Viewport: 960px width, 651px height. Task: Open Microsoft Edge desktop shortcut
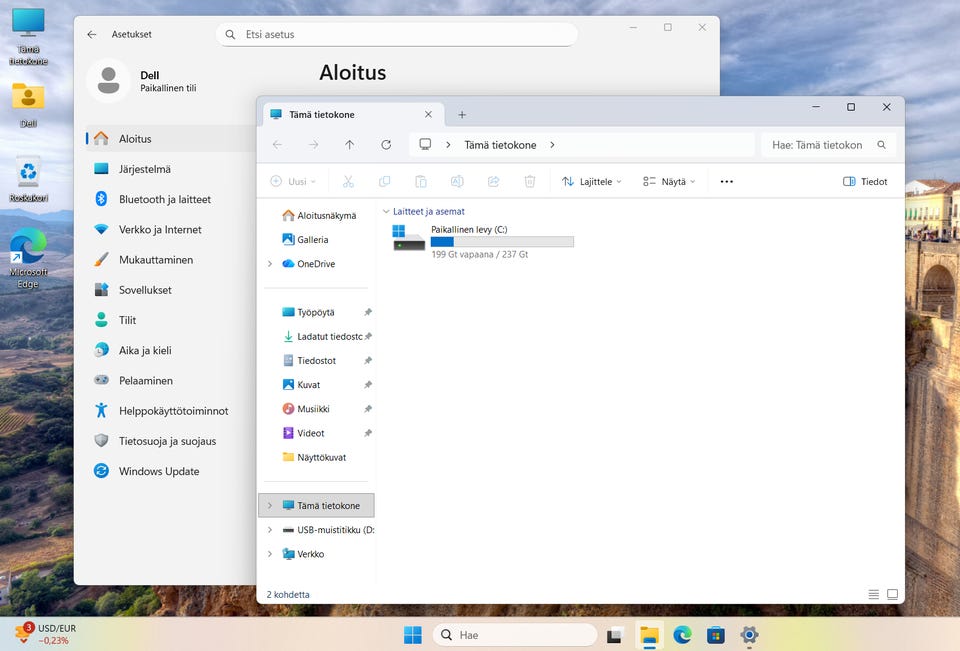click(28, 258)
